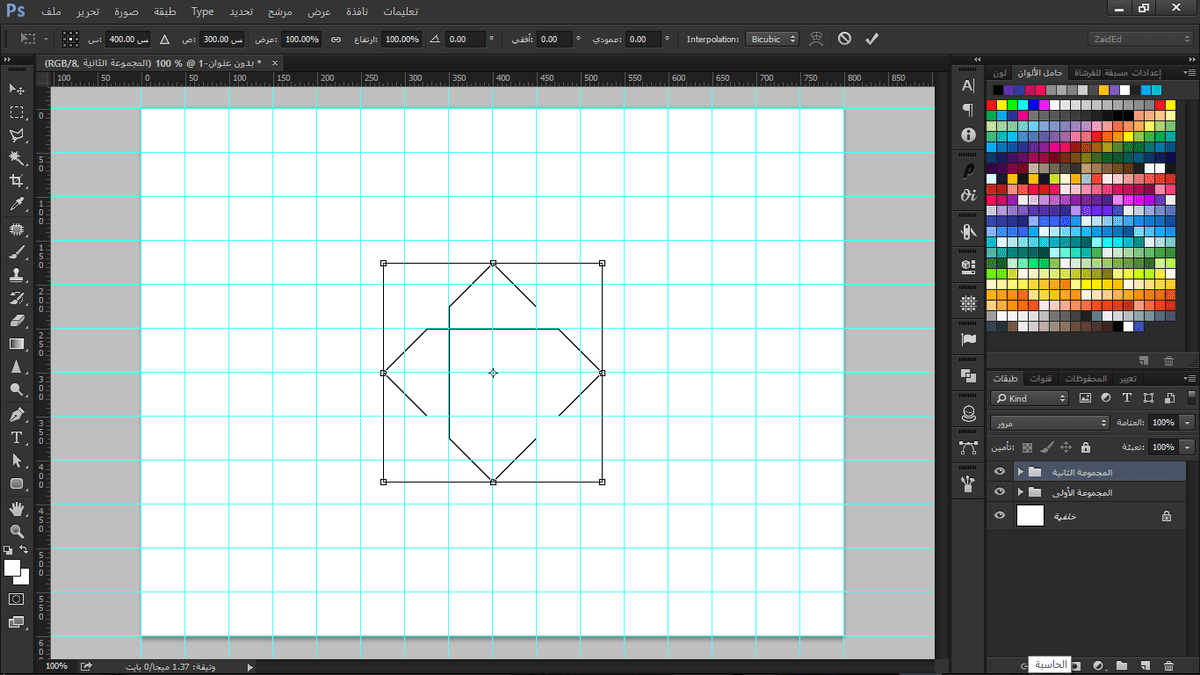This screenshot has height=675, width=1200.
Task: Cancel the transform with the circle-slash icon
Action: click(845, 39)
